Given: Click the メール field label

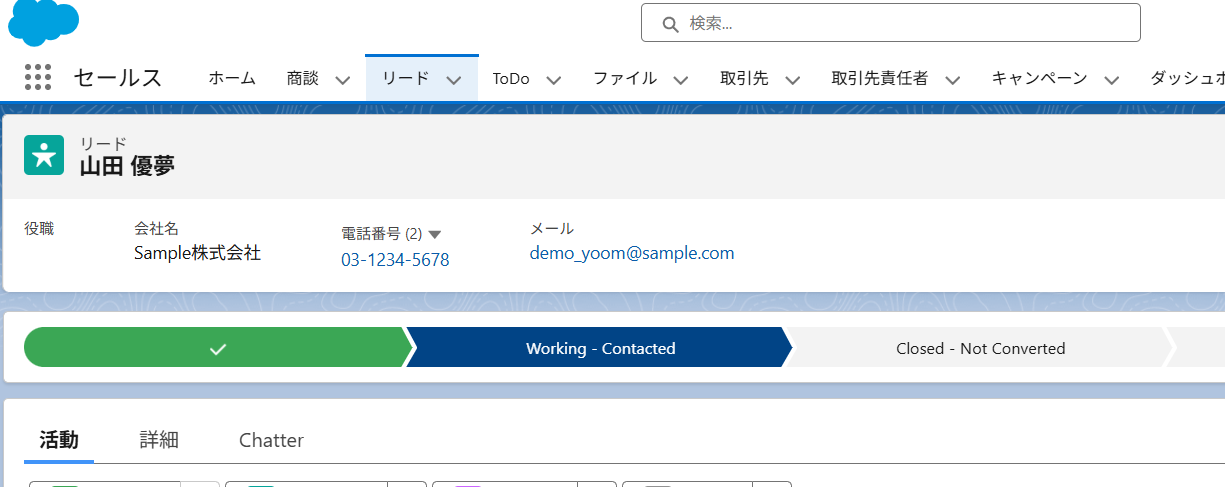Looking at the screenshot, I should pos(552,229).
